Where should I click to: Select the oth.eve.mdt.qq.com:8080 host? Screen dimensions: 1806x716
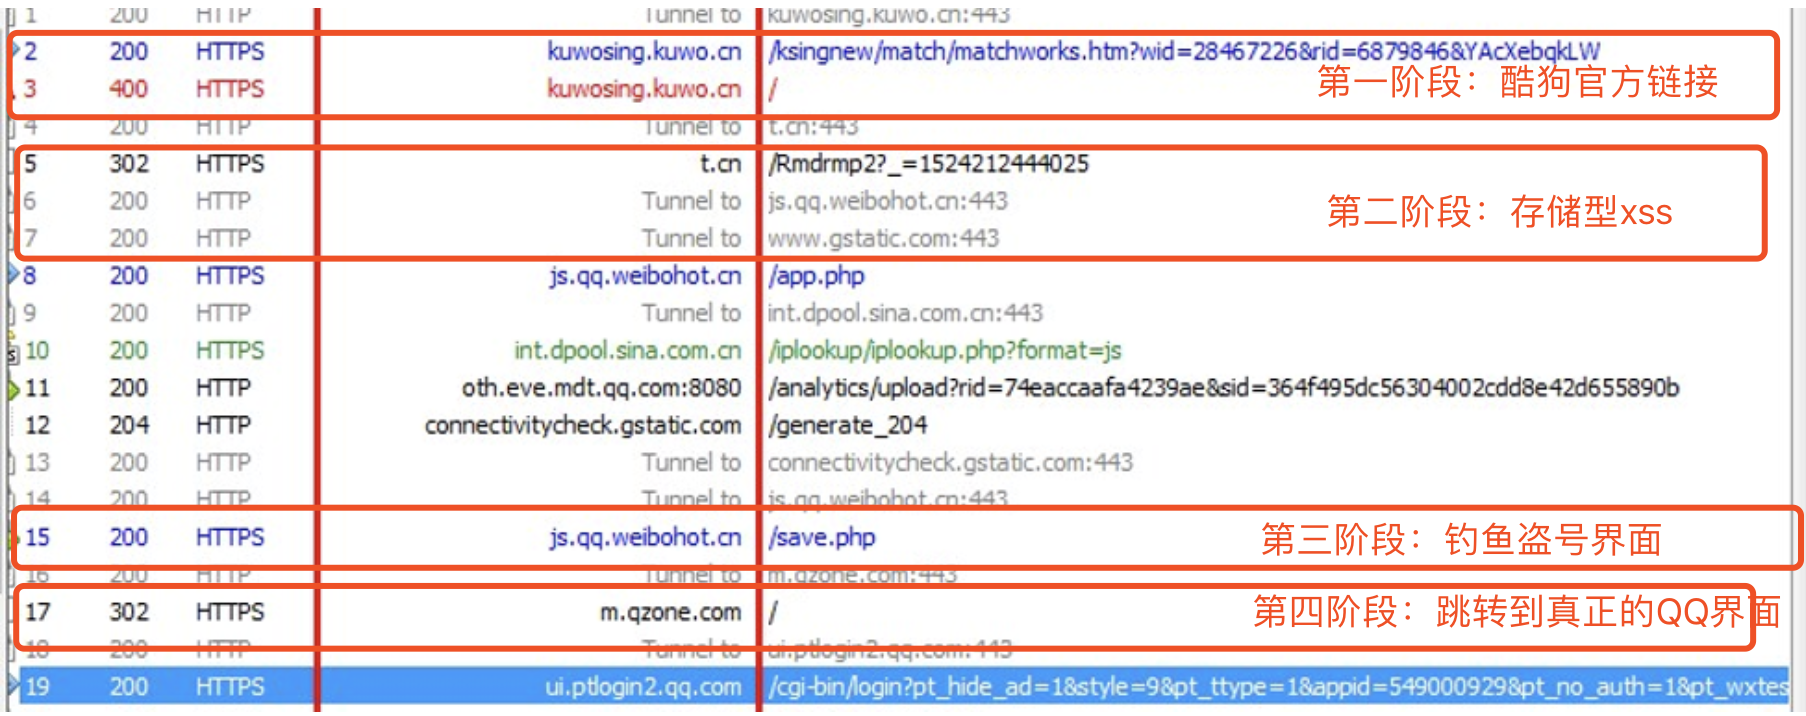coord(601,388)
